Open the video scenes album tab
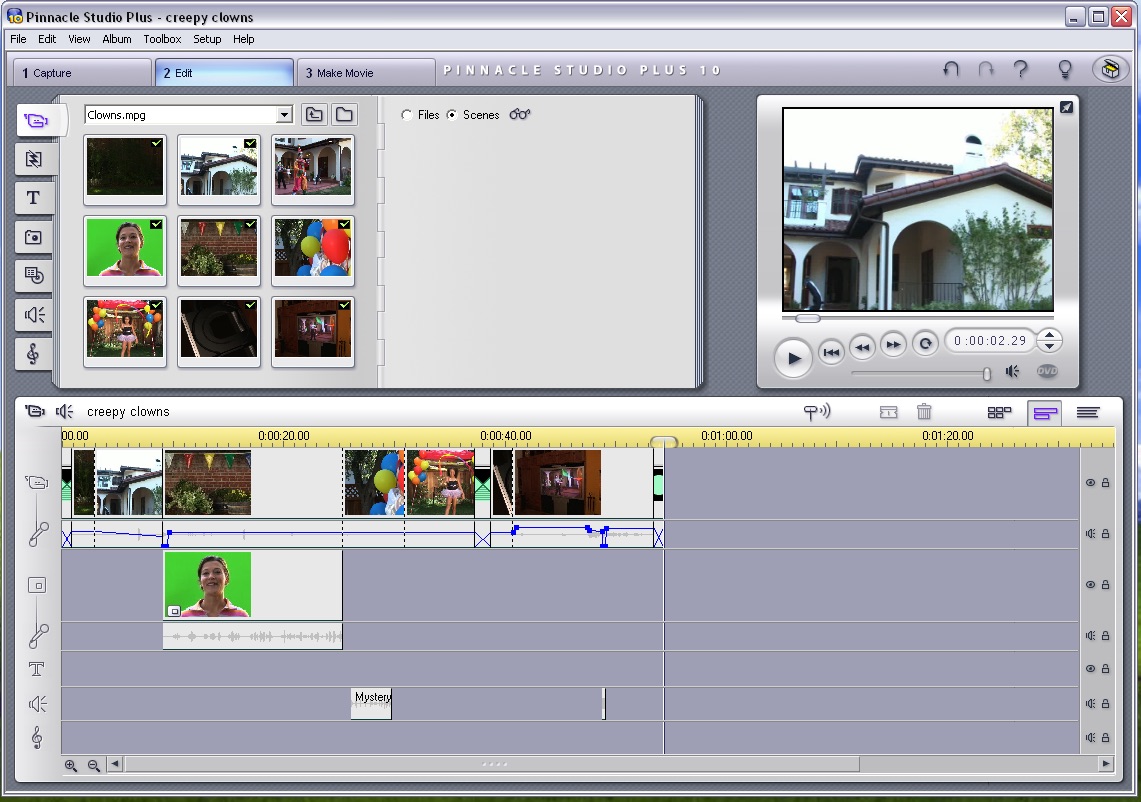This screenshot has height=802, width=1141. (35, 121)
